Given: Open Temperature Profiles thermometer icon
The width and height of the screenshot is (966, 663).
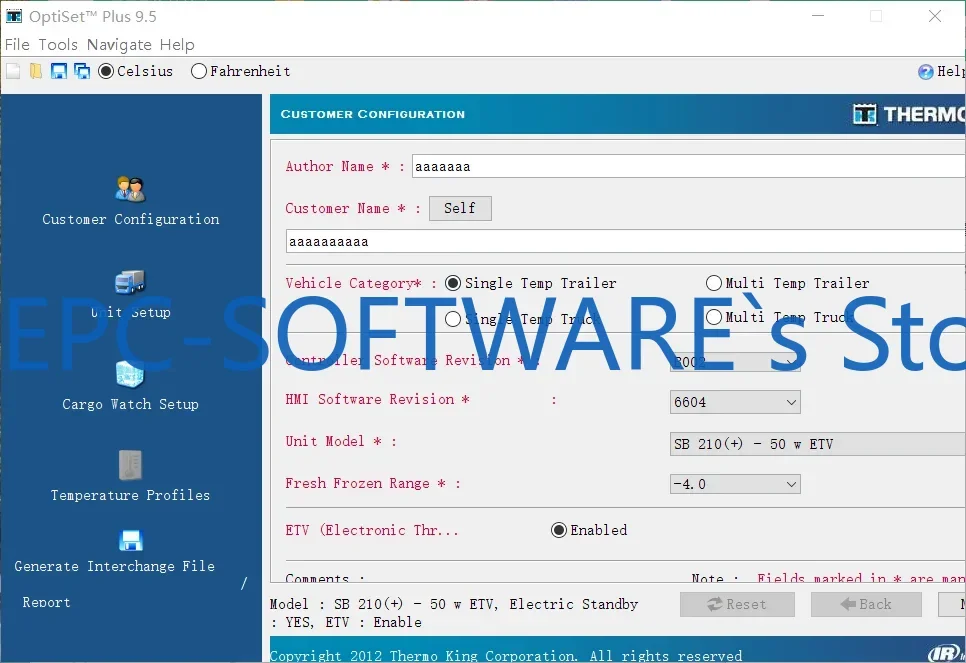Looking at the screenshot, I should (130, 465).
